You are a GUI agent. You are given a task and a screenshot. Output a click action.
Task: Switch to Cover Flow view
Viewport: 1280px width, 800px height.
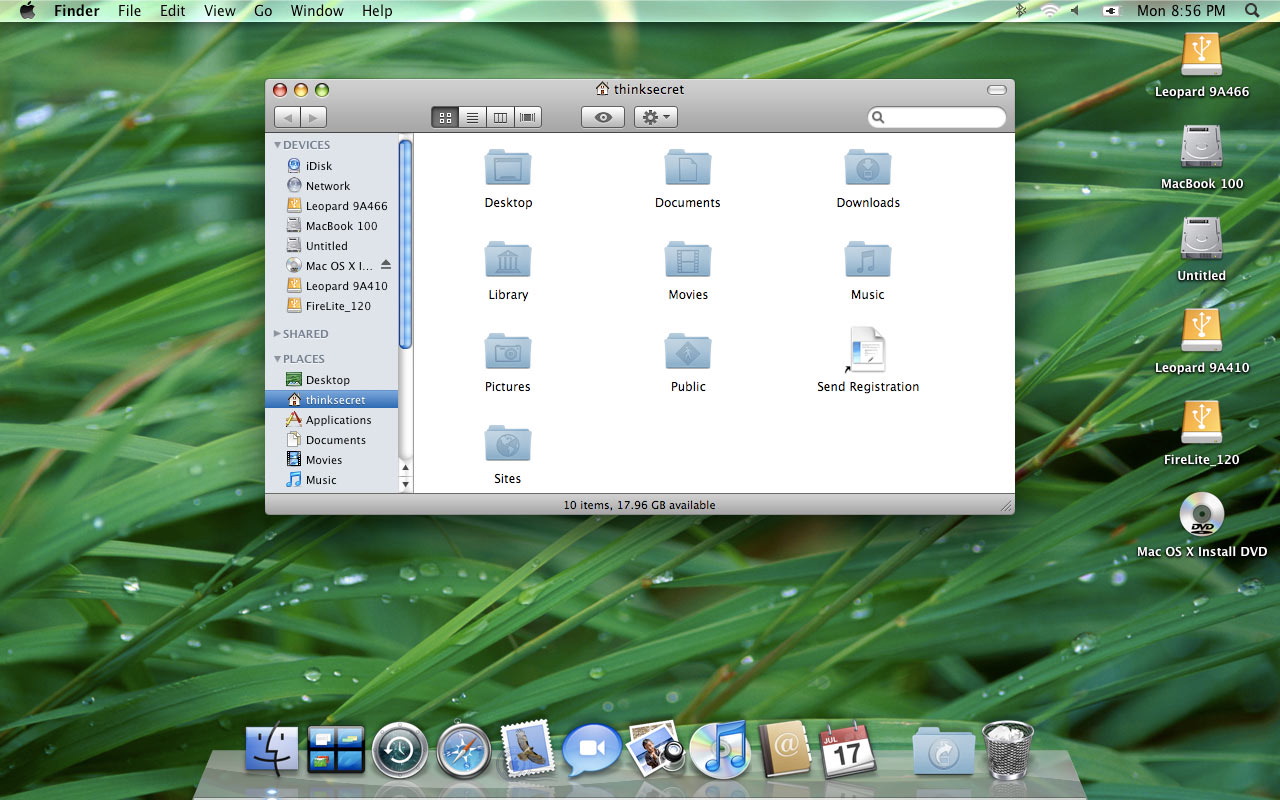point(527,116)
